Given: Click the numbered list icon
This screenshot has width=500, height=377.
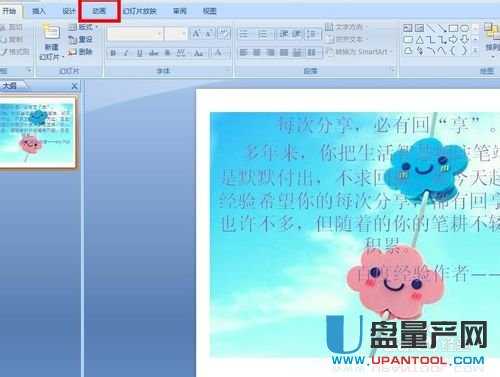Looking at the screenshot, I should click(264, 34).
